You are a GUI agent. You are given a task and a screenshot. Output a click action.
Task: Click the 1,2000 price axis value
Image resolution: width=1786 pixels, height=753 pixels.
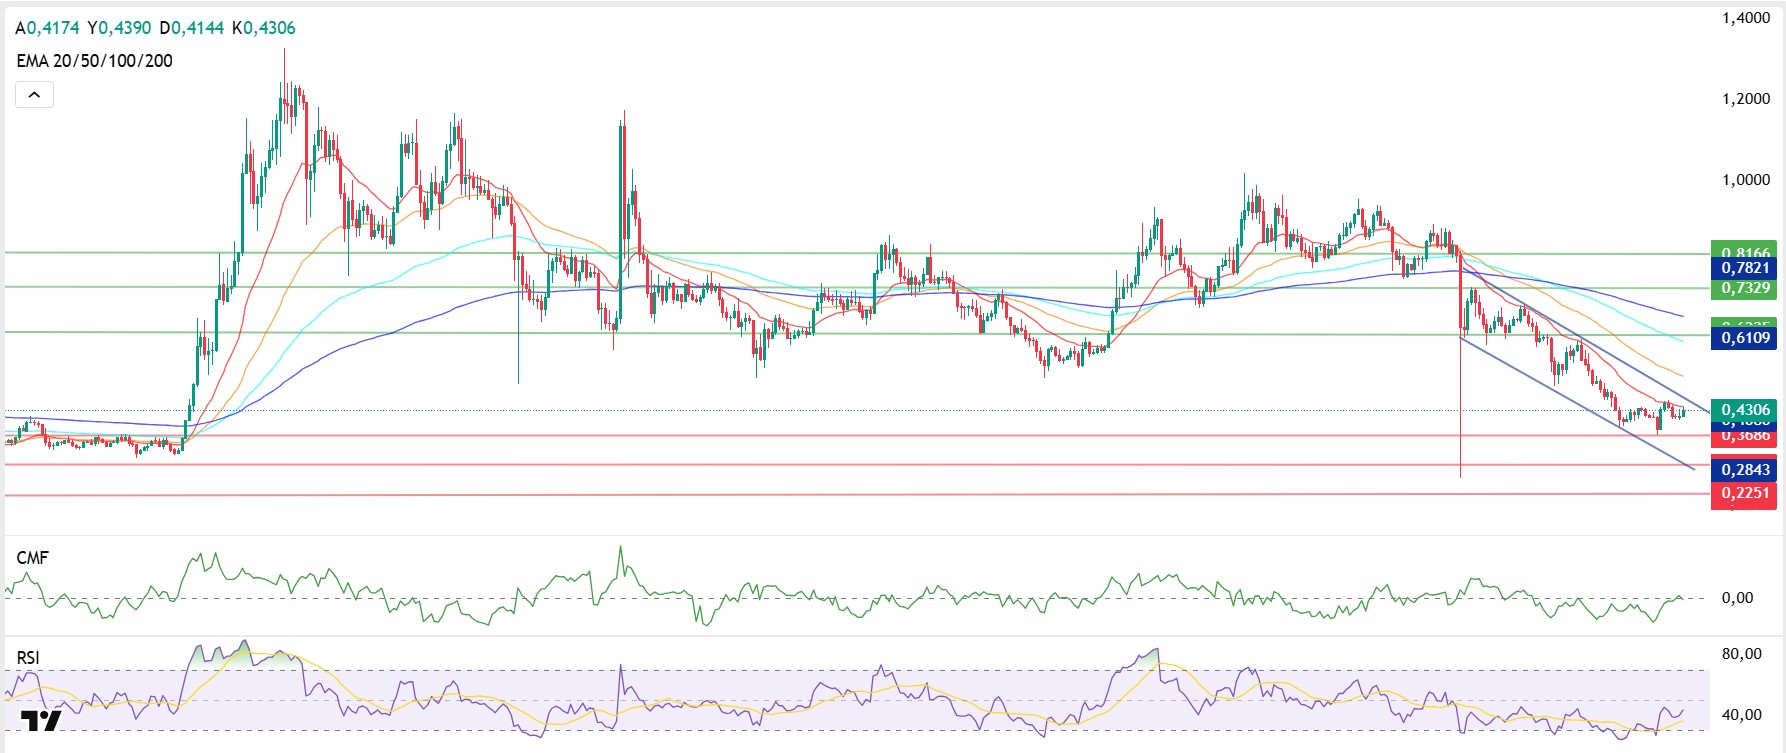(1745, 99)
